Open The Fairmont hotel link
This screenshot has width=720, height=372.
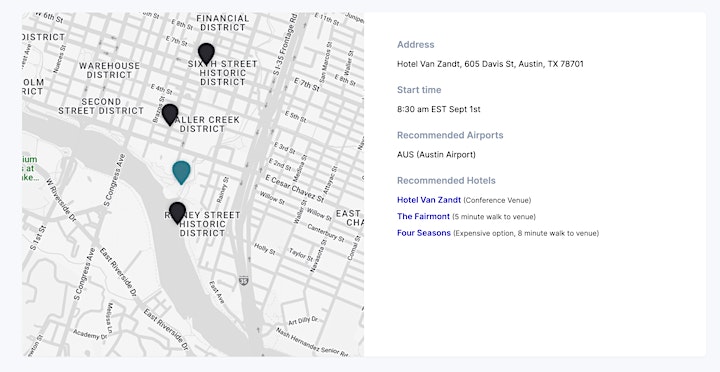(423, 216)
